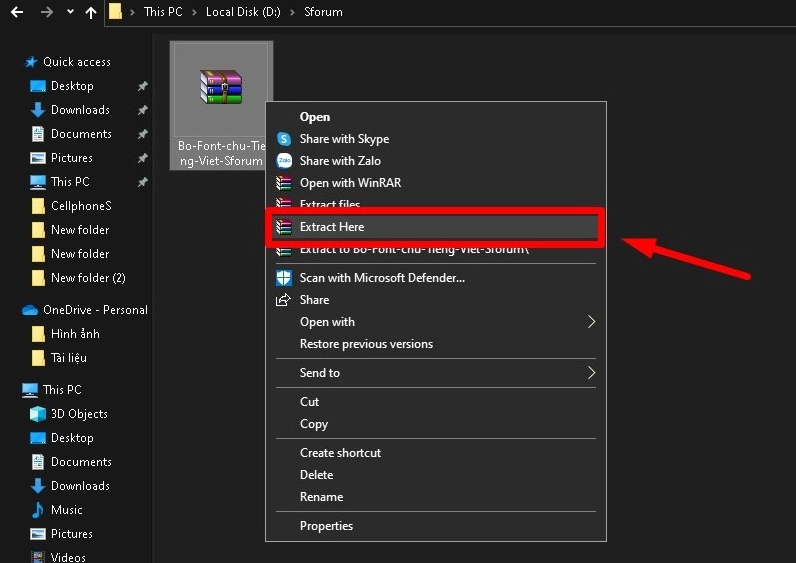Select This PC in address breadcrumb
Image resolution: width=796 pixels, height=563 pixels.
163,12
